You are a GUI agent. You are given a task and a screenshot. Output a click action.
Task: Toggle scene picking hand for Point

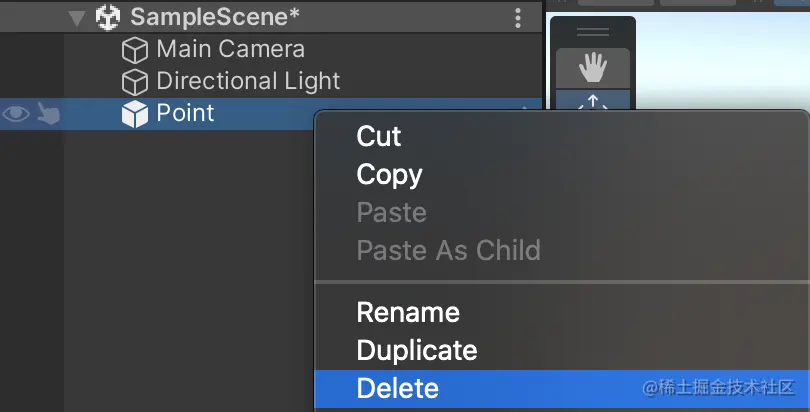pos(47,114)
